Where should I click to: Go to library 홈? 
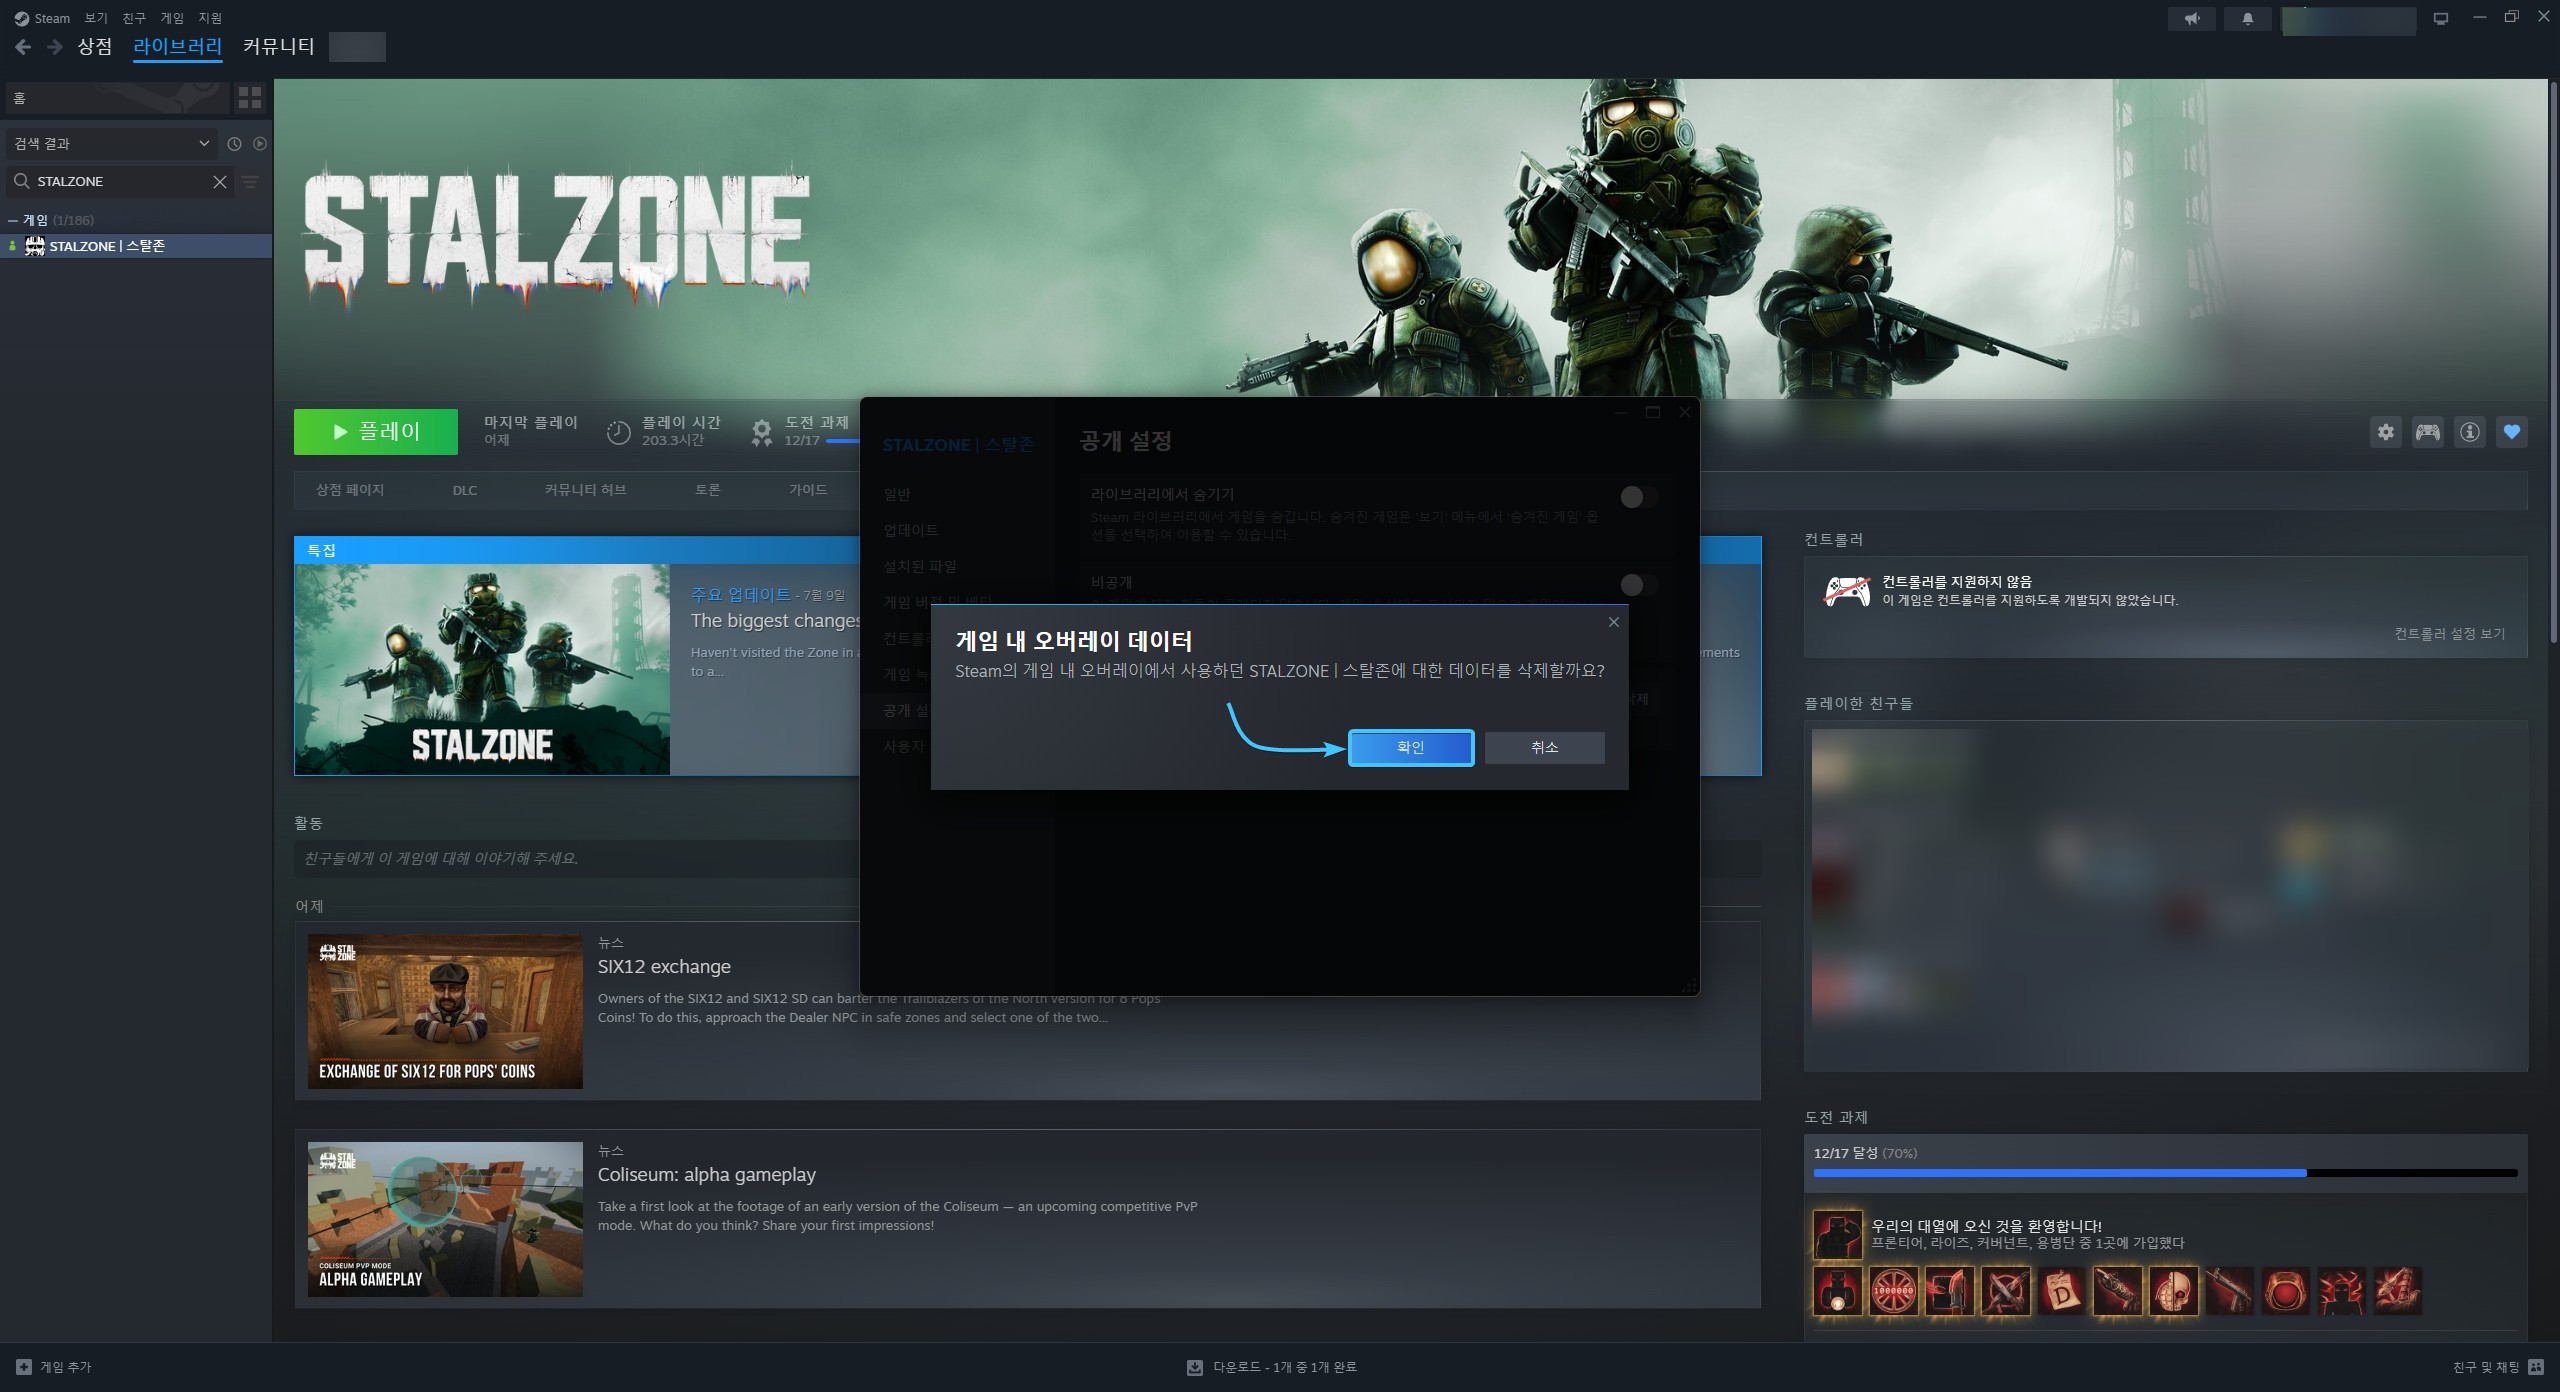point(118,98)
